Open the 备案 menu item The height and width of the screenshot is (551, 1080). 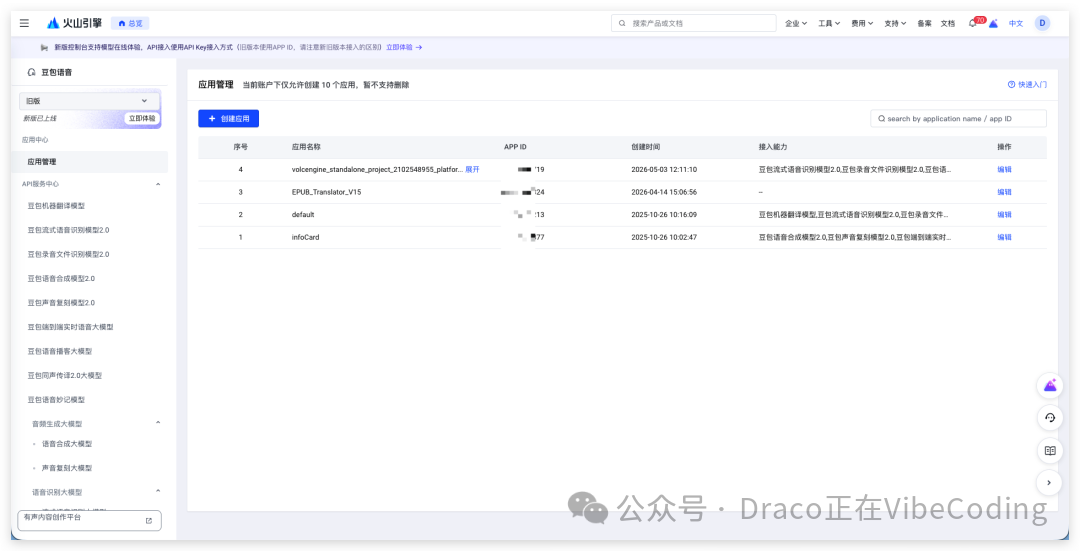tap(924, 23)
